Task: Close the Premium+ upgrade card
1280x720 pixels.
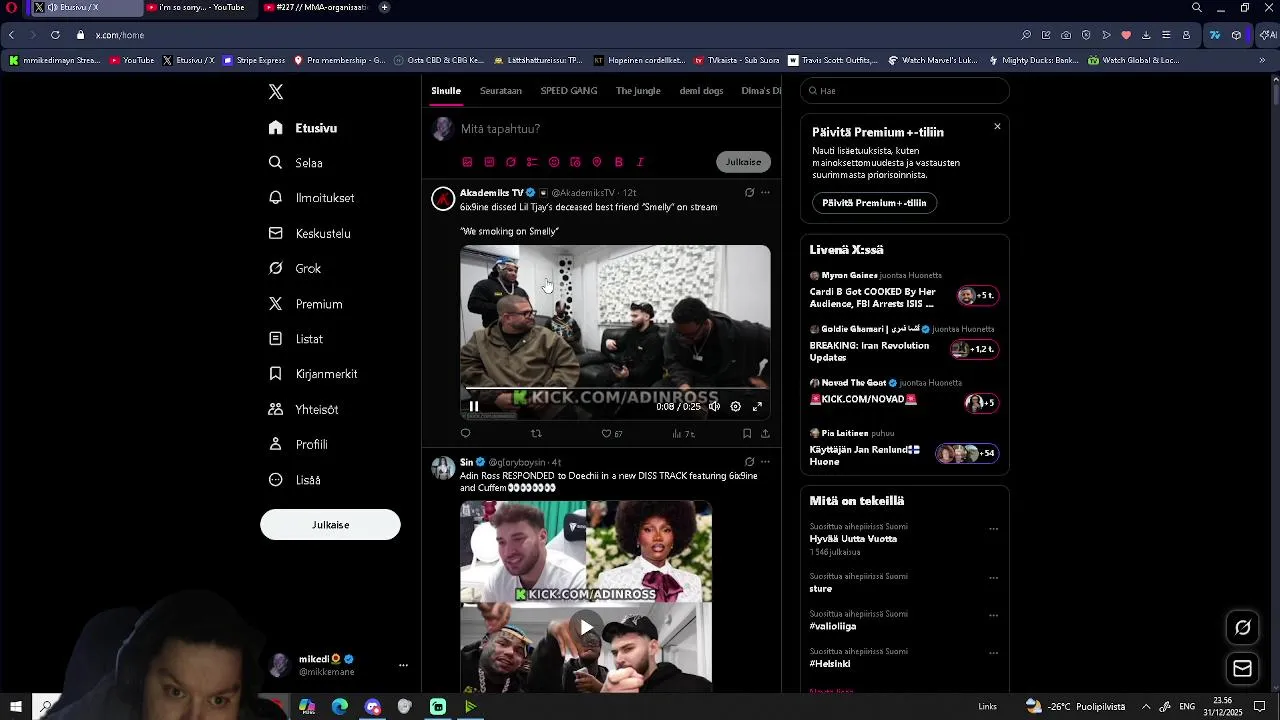Action: (997, 126)
